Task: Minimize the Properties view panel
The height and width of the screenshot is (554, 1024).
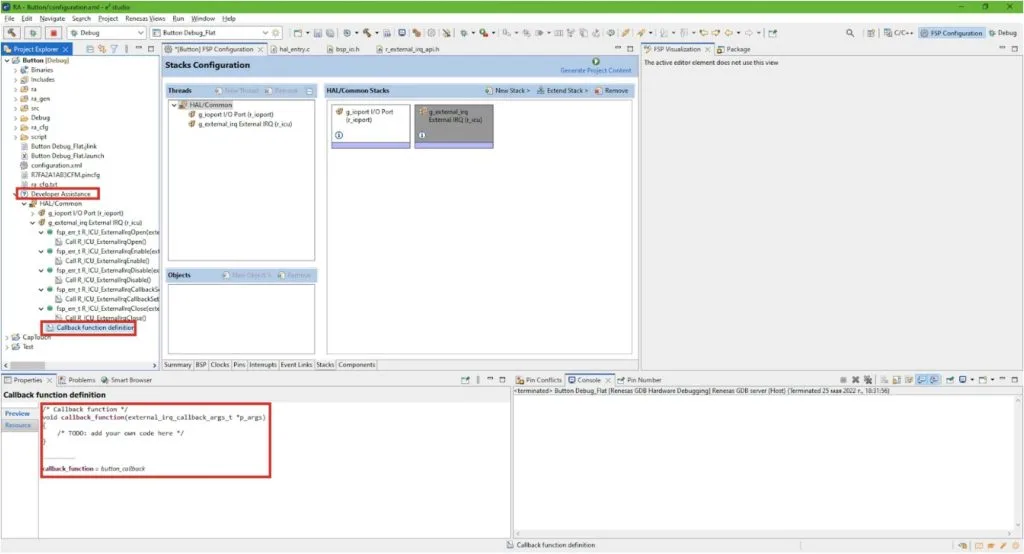Action: [x=490, y=380]
